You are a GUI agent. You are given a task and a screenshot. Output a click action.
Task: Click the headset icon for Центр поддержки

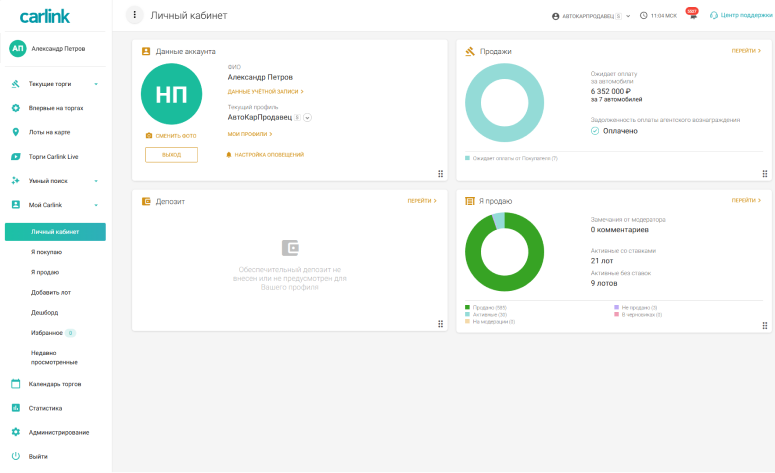pyautogui.click(x=714, y=16)
